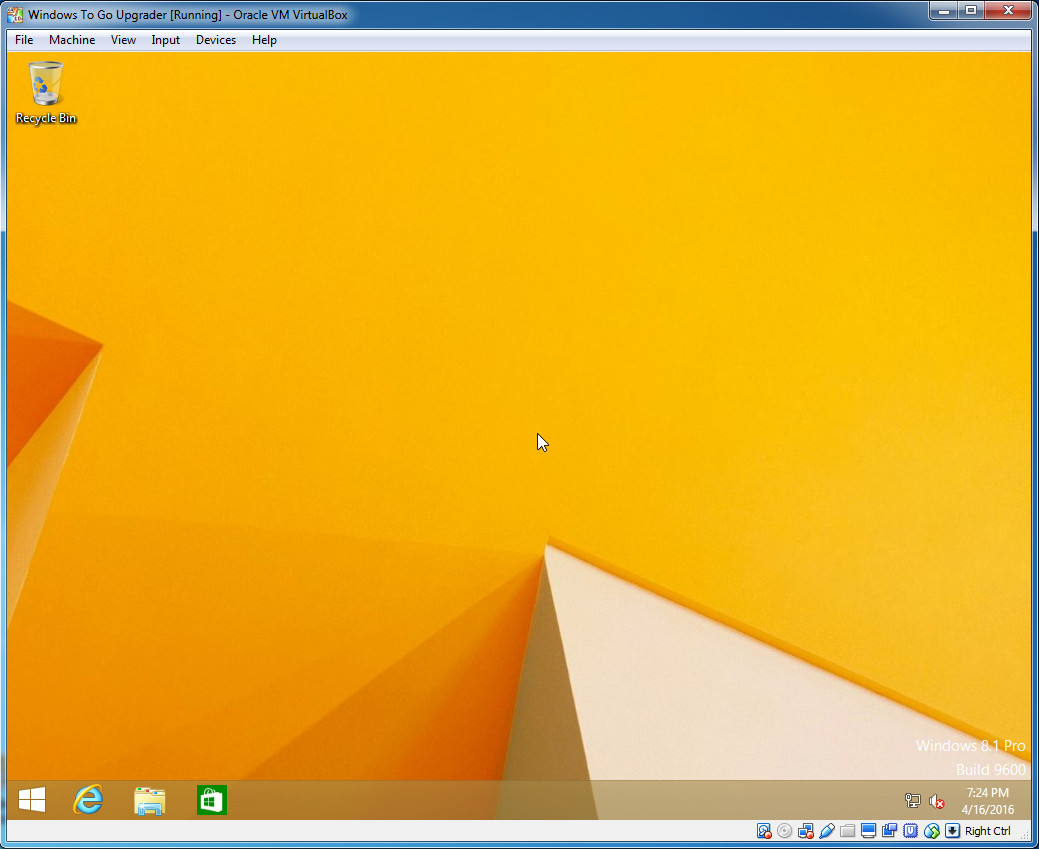Close the VirtualBox VM window
This screenshot has height=849, width=1039.
pos(1009,11)
